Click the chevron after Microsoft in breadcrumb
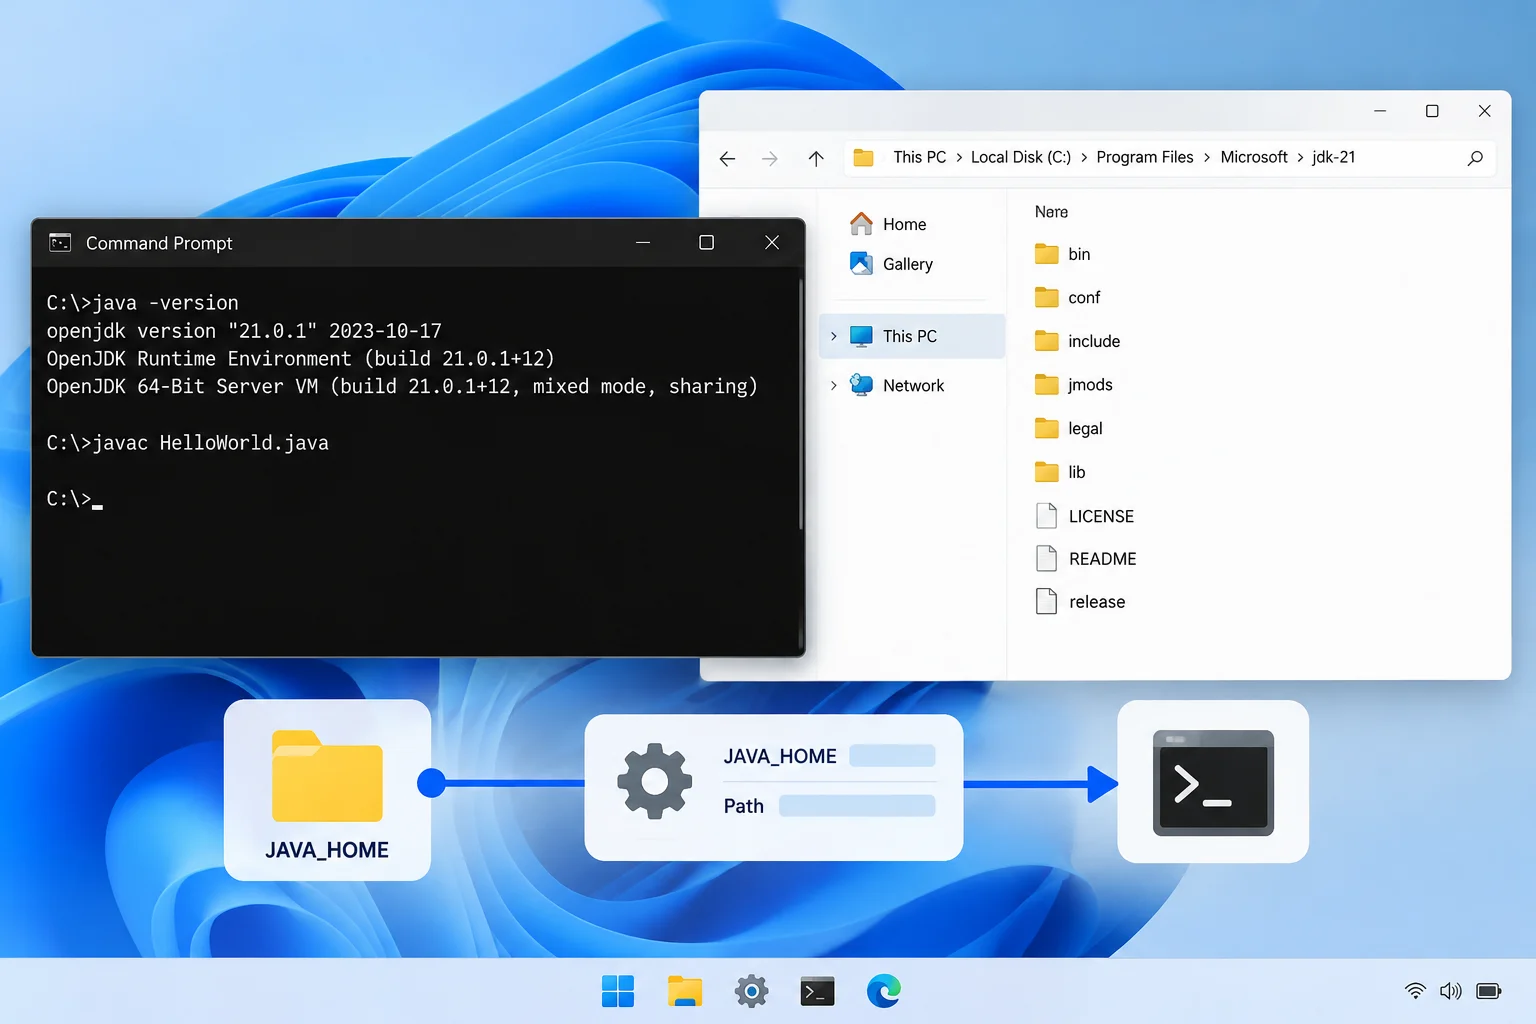This screenshot has height=1024, width=1536. click(x=1300, y=158)
